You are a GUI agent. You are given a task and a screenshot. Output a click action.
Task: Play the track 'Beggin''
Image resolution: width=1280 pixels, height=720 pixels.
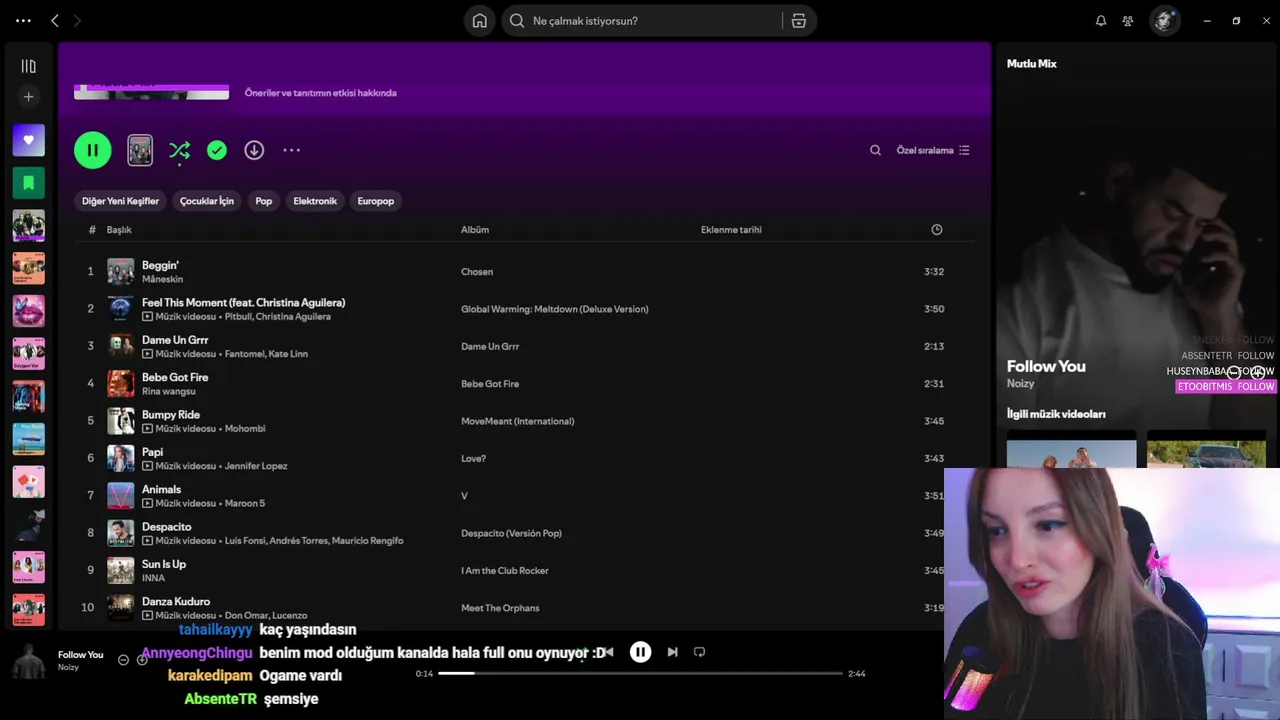160,265
